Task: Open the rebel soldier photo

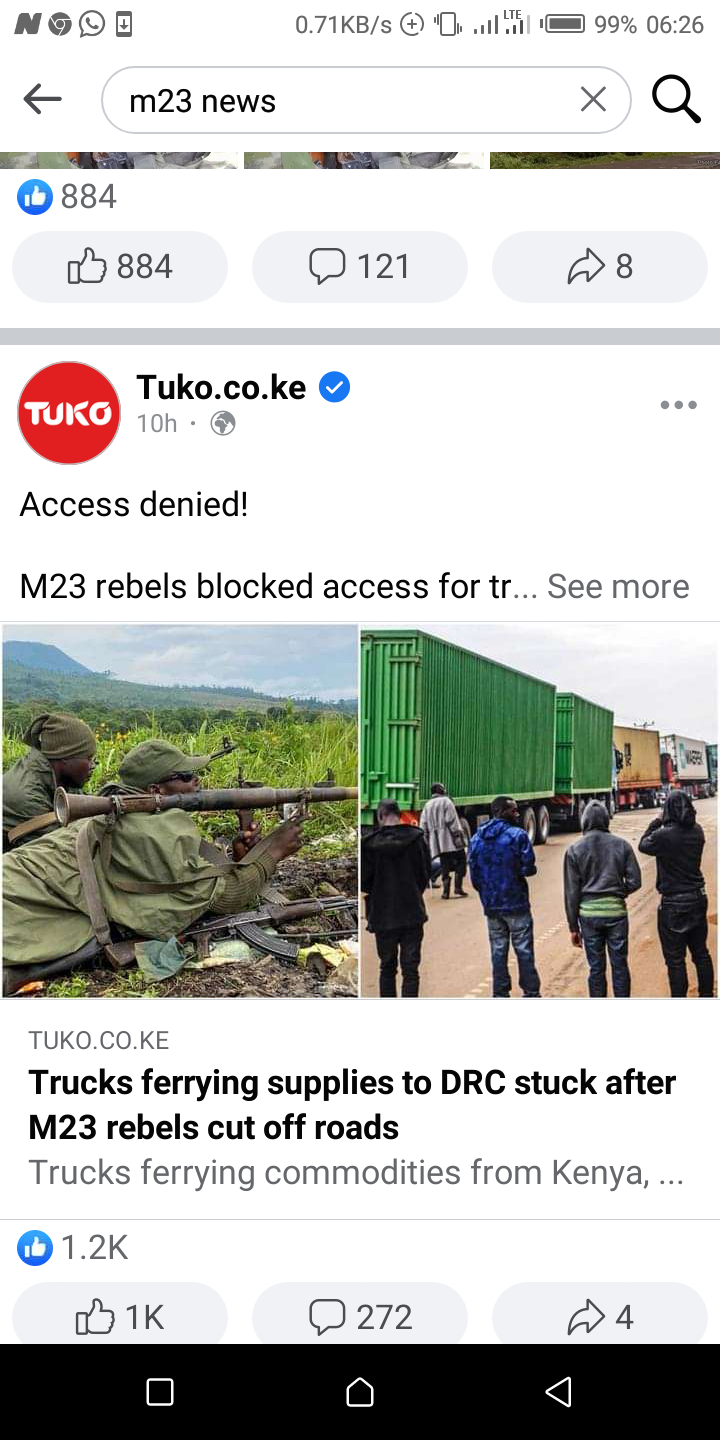Action: pos(180,811)
